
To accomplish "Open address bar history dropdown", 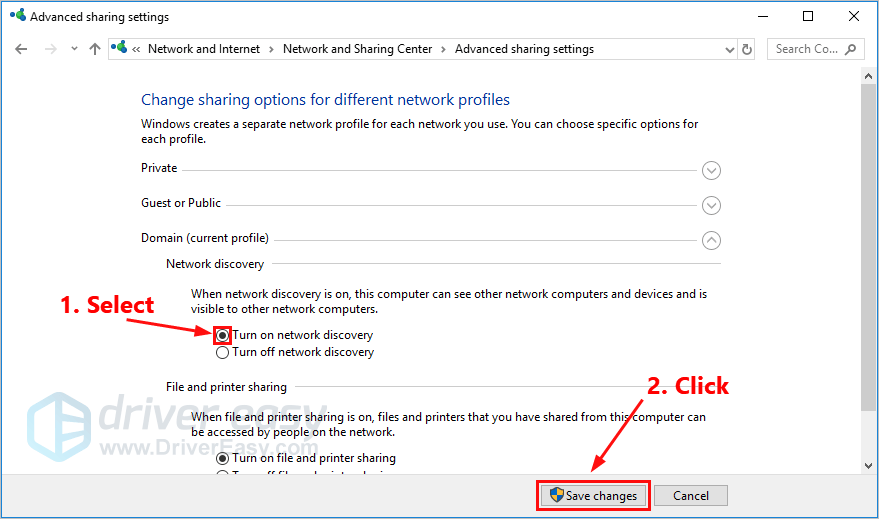I will (729, 50).
